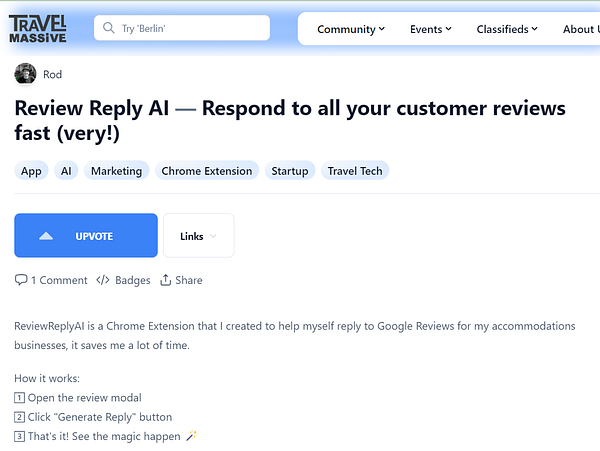Select the App tag
The width and height of the screenshot is (600, 451).
(x=31, y=171)
